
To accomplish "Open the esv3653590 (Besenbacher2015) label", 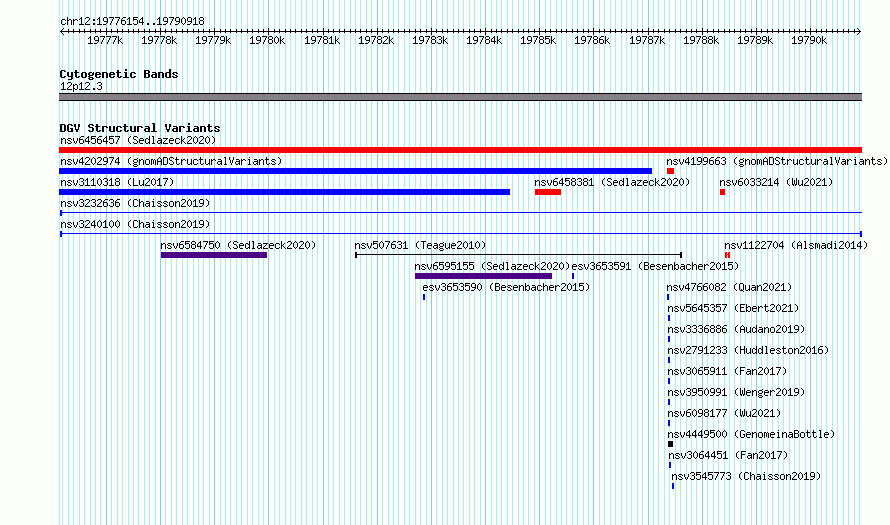I will click(506, 287).
